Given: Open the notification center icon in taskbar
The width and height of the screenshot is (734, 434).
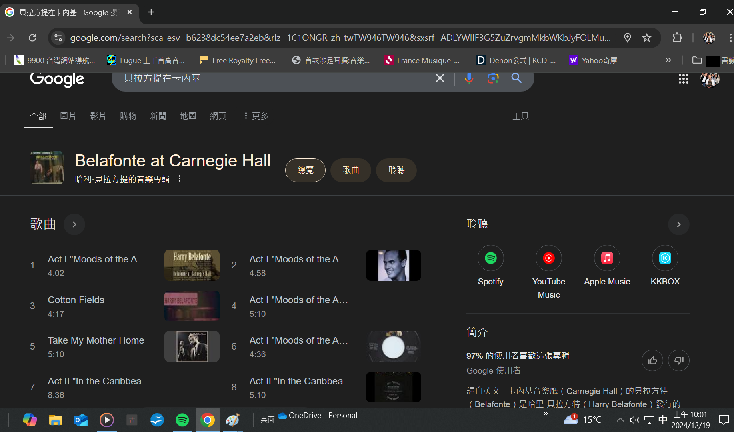Looking at the screenshot, I should (724, 419).
